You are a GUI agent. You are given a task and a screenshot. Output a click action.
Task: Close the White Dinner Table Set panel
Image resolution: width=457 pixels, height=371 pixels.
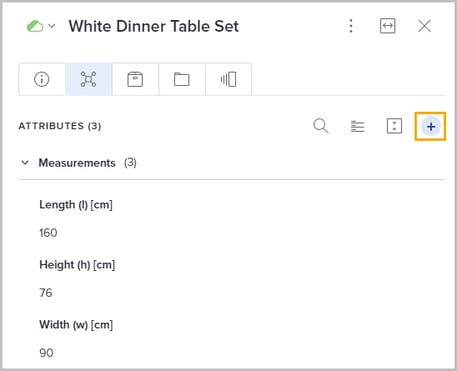tap(424, 26)
